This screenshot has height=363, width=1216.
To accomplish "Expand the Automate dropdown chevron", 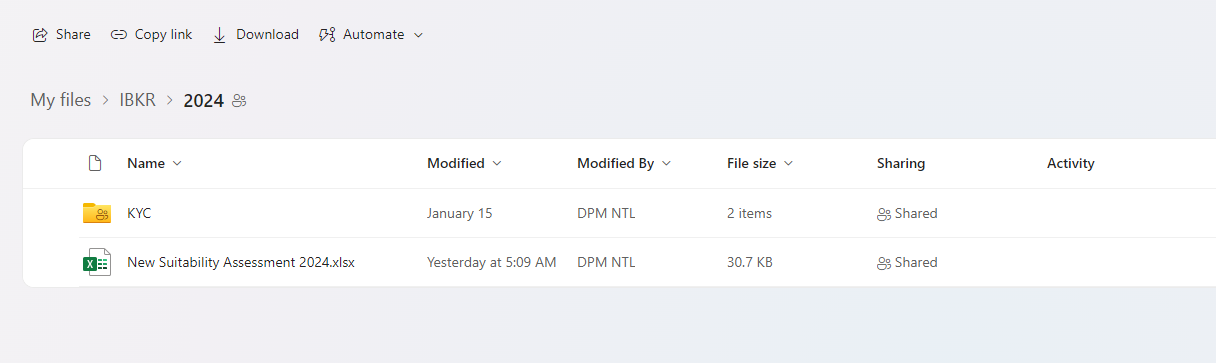I will (x=418, y=35).
